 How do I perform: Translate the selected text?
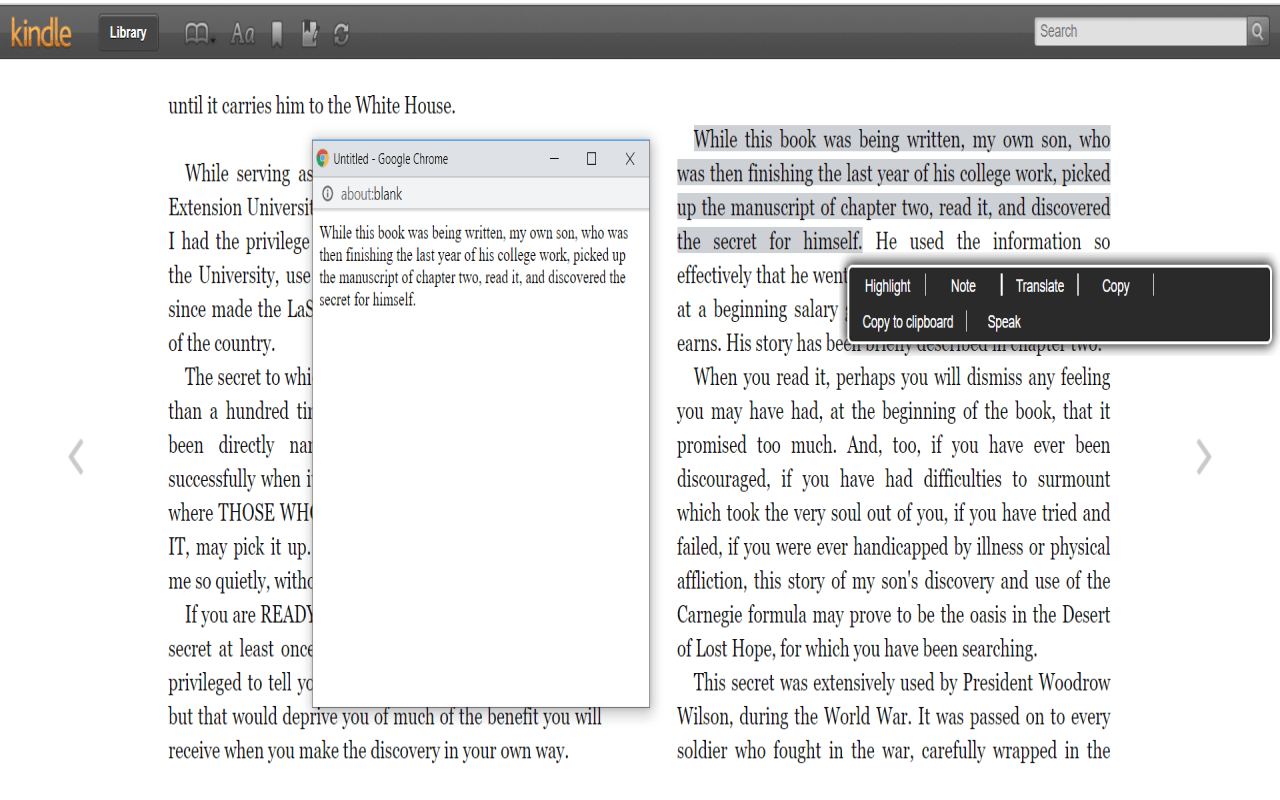click(1039, 285)
